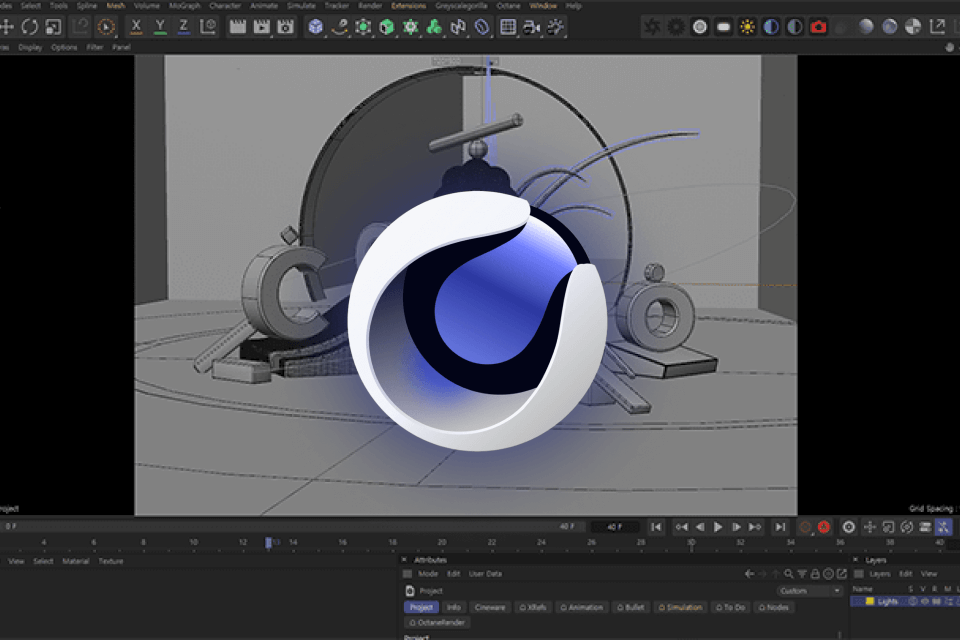960x640 pixels.
Task: Open the Octane menu
Action: tap(508, 6)
